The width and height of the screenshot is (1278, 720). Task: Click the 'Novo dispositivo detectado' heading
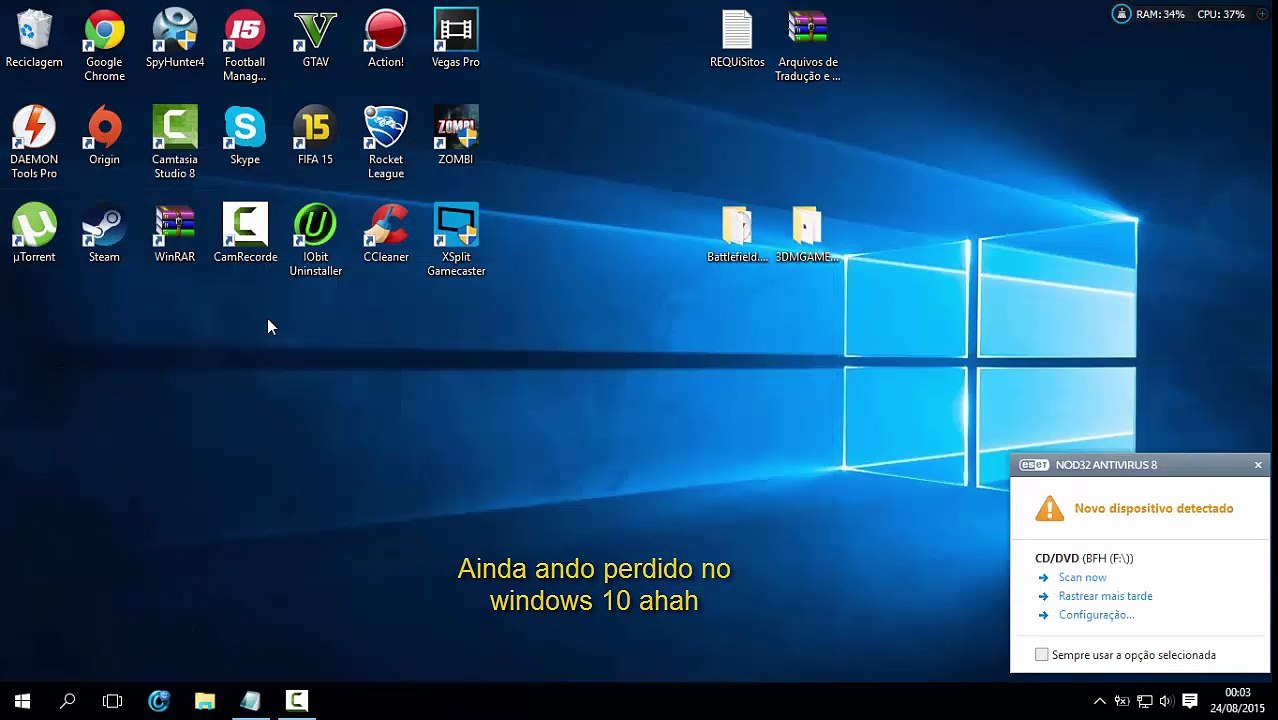pyautogui.click(x=1153, y=508)
